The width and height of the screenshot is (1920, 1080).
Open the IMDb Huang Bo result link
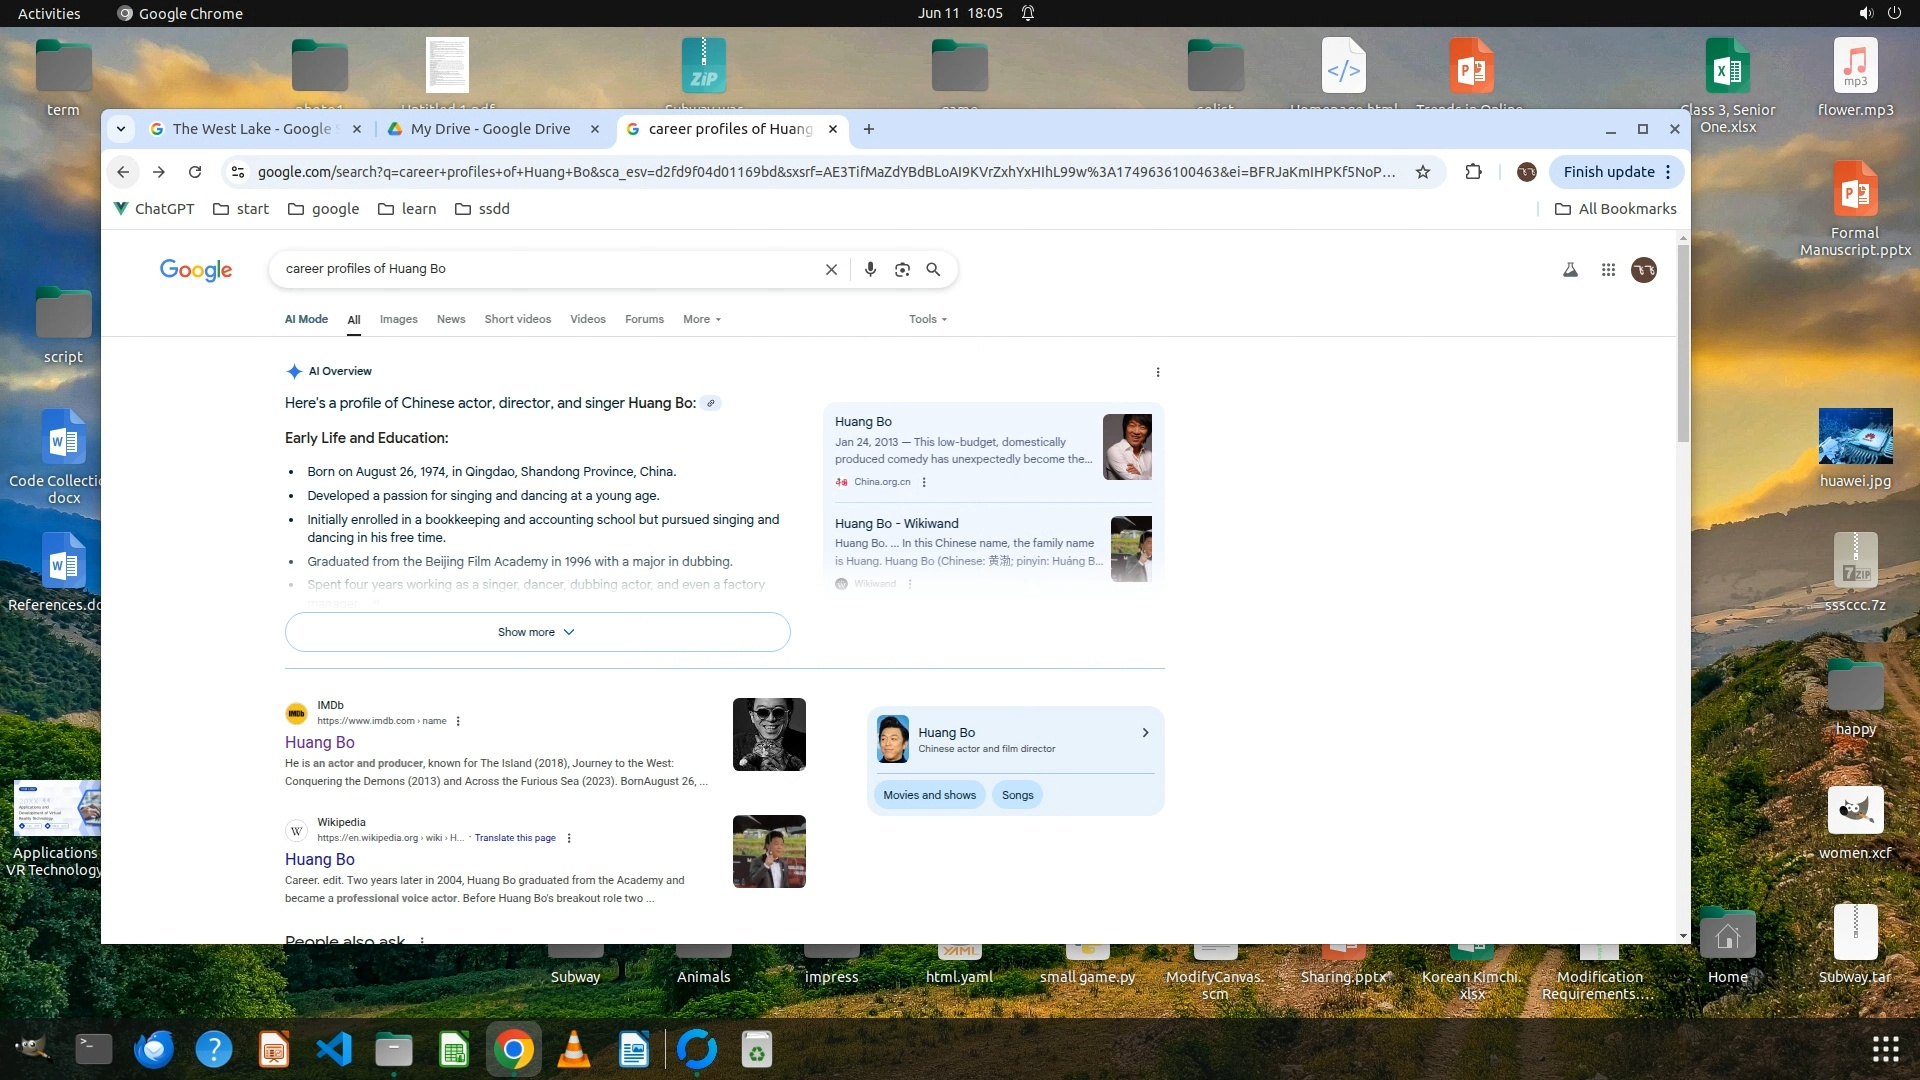[x=320, y=742]
